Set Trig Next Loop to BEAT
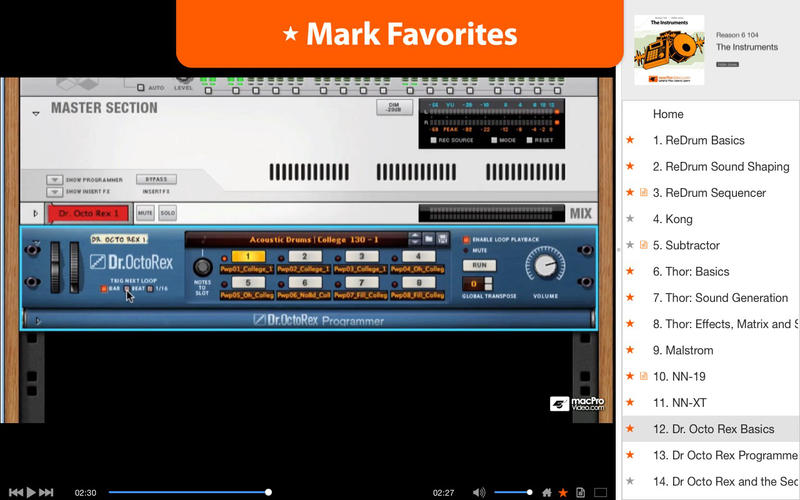The width and height of the screenshot is (800, 500). [127, 289]
